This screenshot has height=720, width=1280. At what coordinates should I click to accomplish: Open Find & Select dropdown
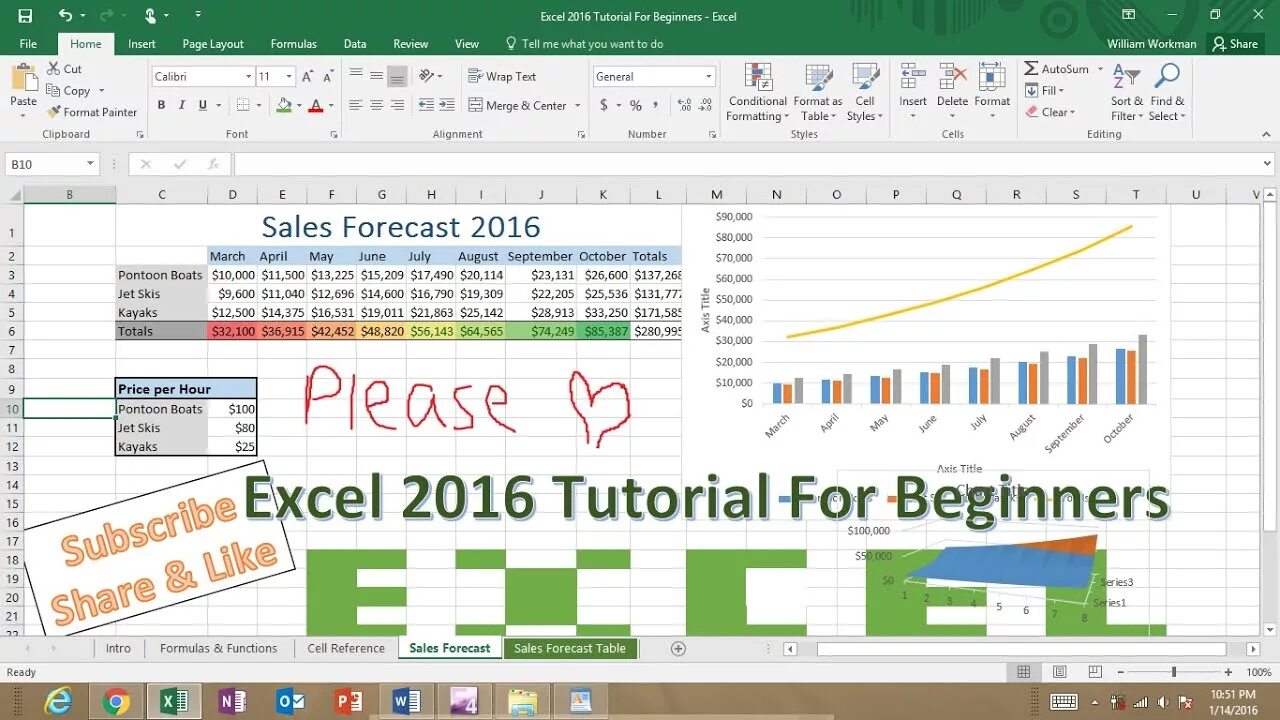(x=1167, y=92)
